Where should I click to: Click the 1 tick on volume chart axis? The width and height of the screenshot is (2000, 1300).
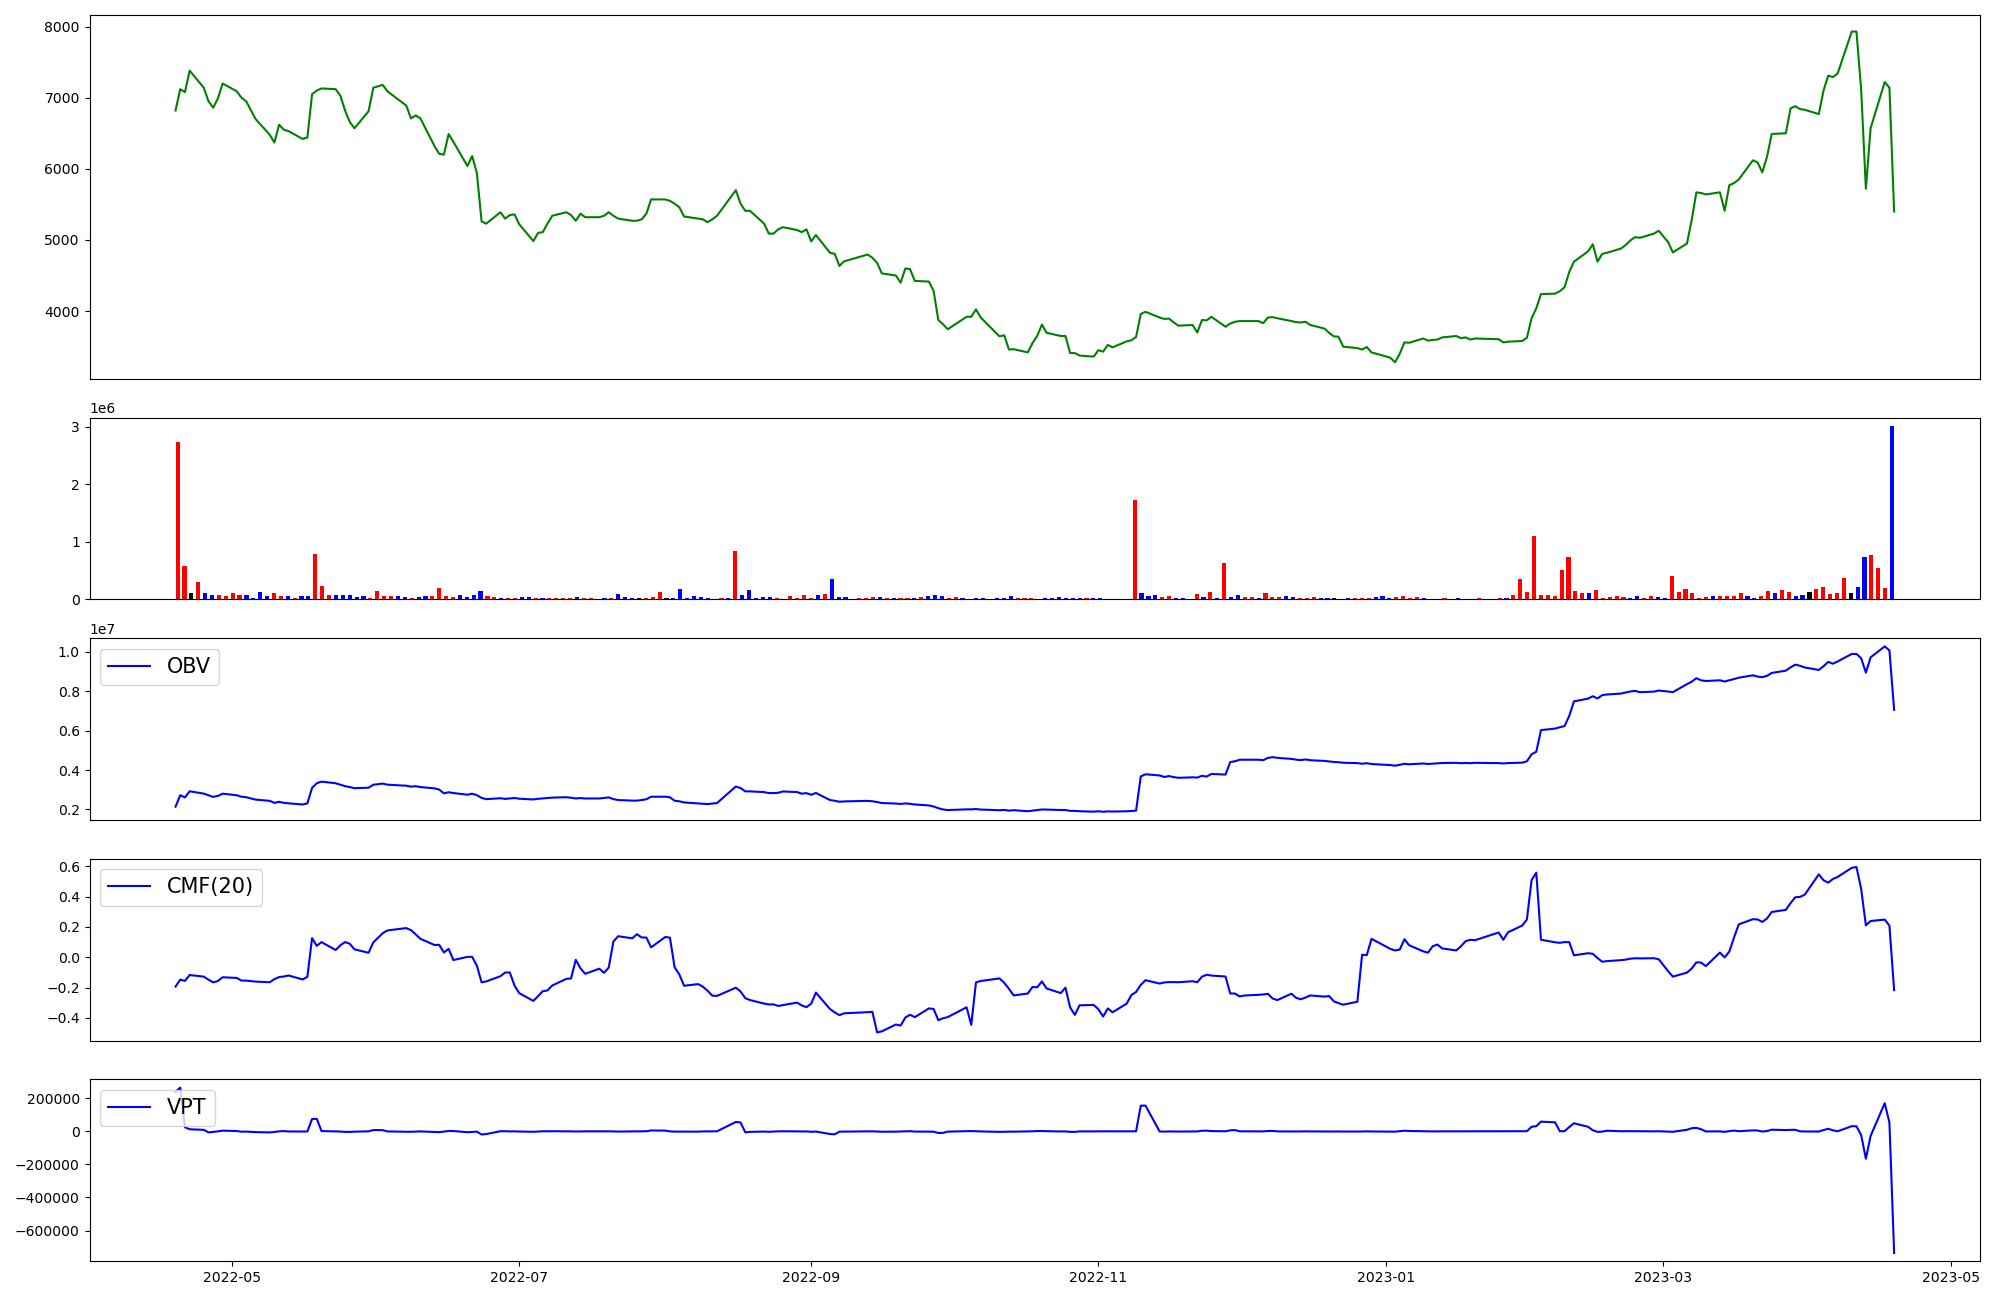pyautogui.click(x=74, y=542)
